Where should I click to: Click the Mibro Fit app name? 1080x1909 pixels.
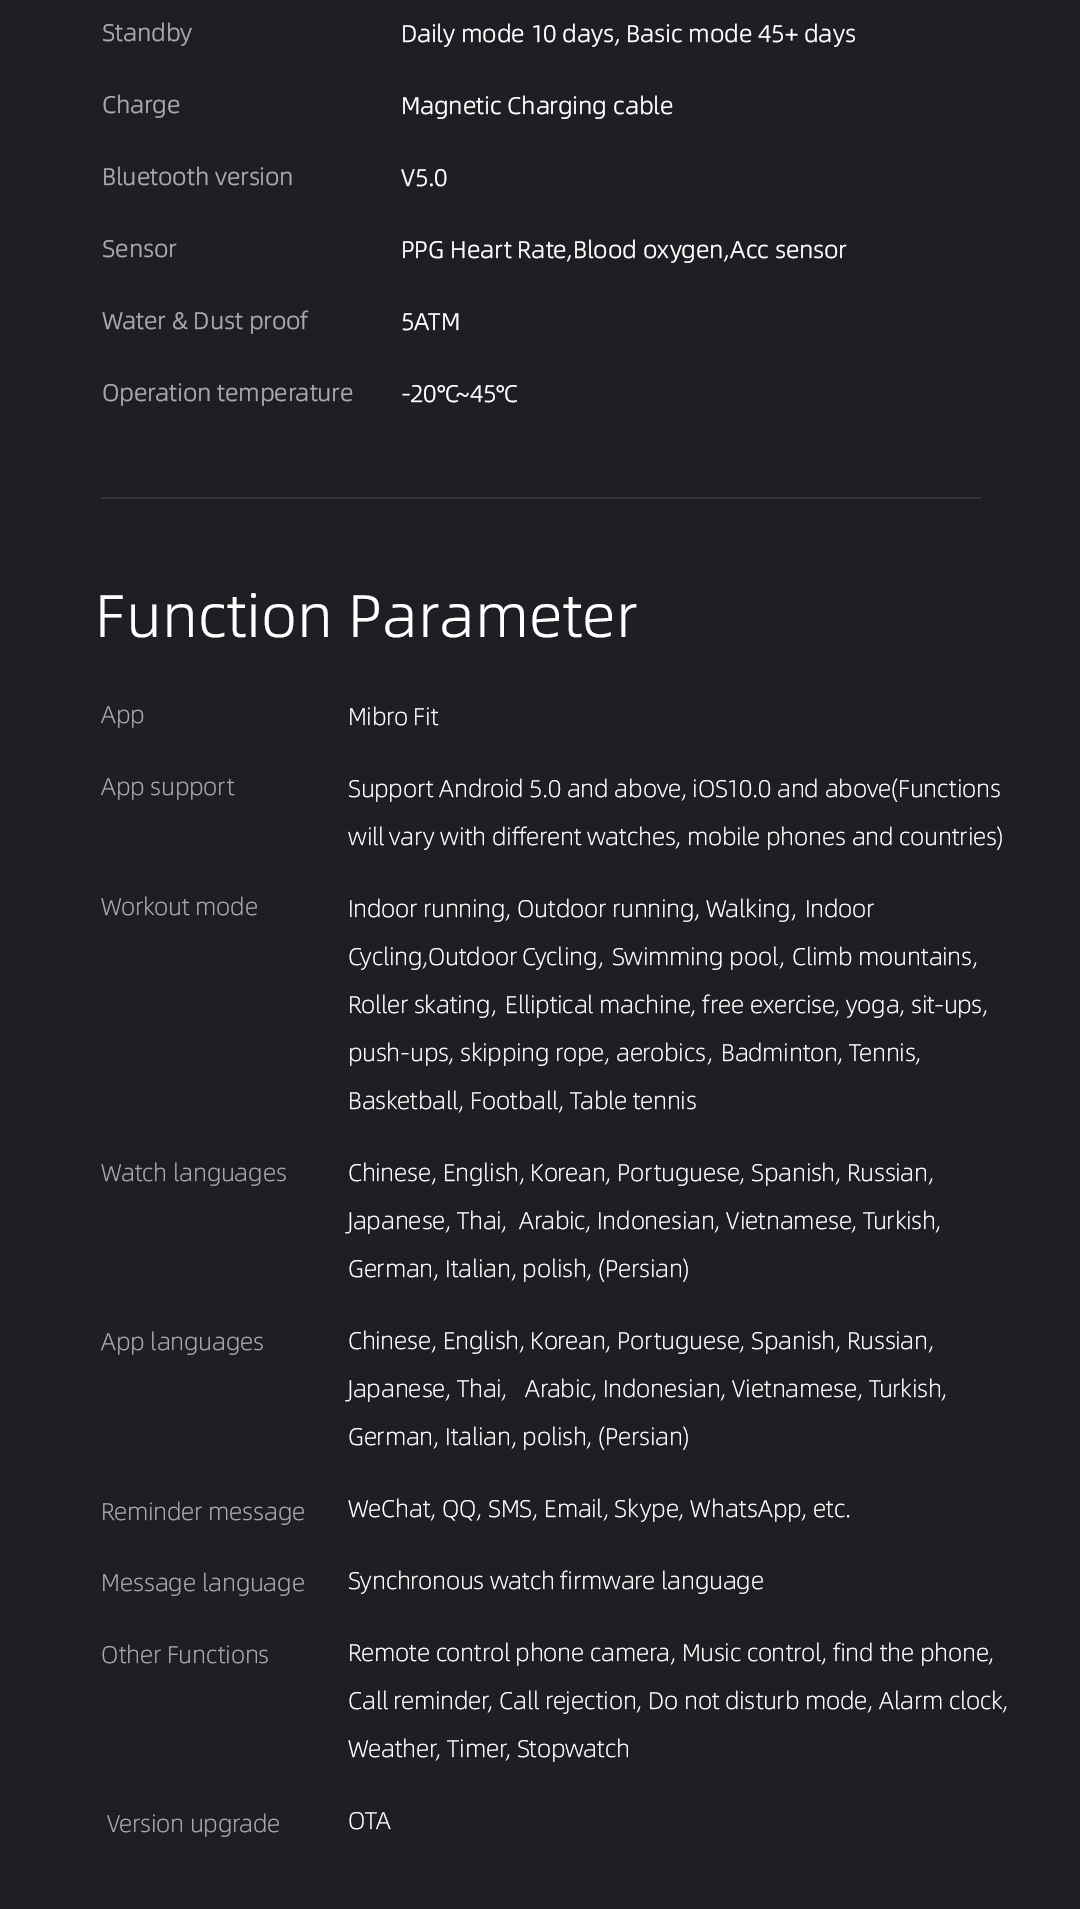tap(393, 717)
